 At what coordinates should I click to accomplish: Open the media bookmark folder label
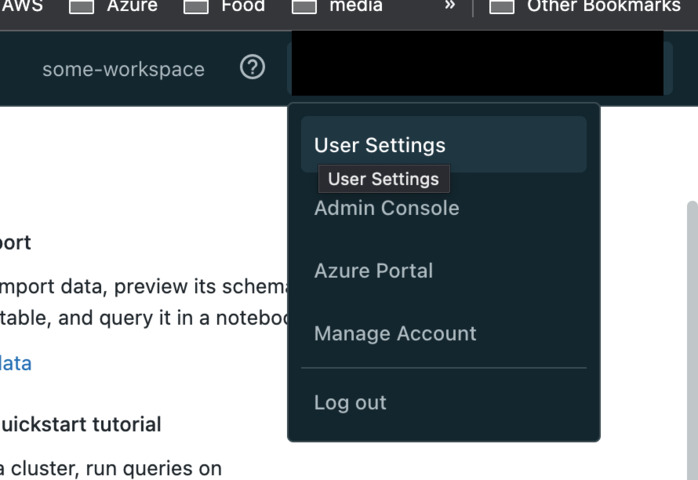[356, 6]
